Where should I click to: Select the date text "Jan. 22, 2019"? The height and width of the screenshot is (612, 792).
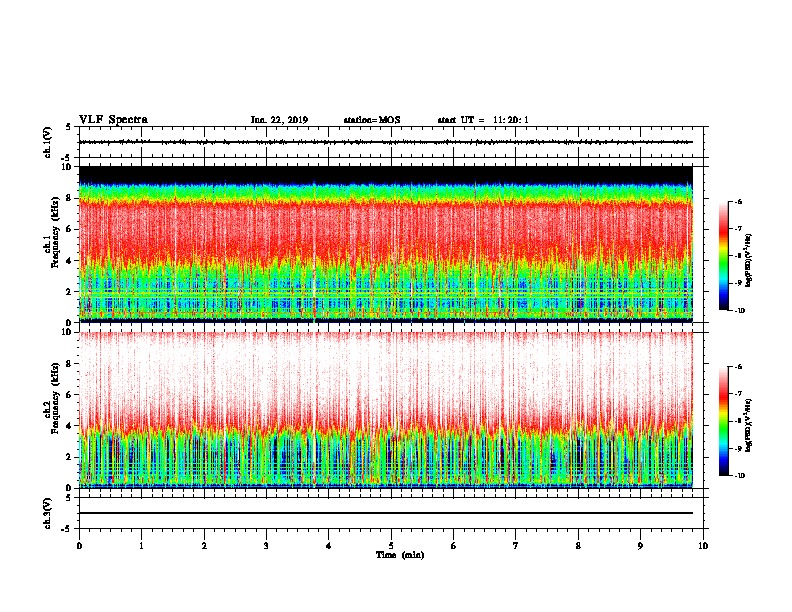click(279, 120)
